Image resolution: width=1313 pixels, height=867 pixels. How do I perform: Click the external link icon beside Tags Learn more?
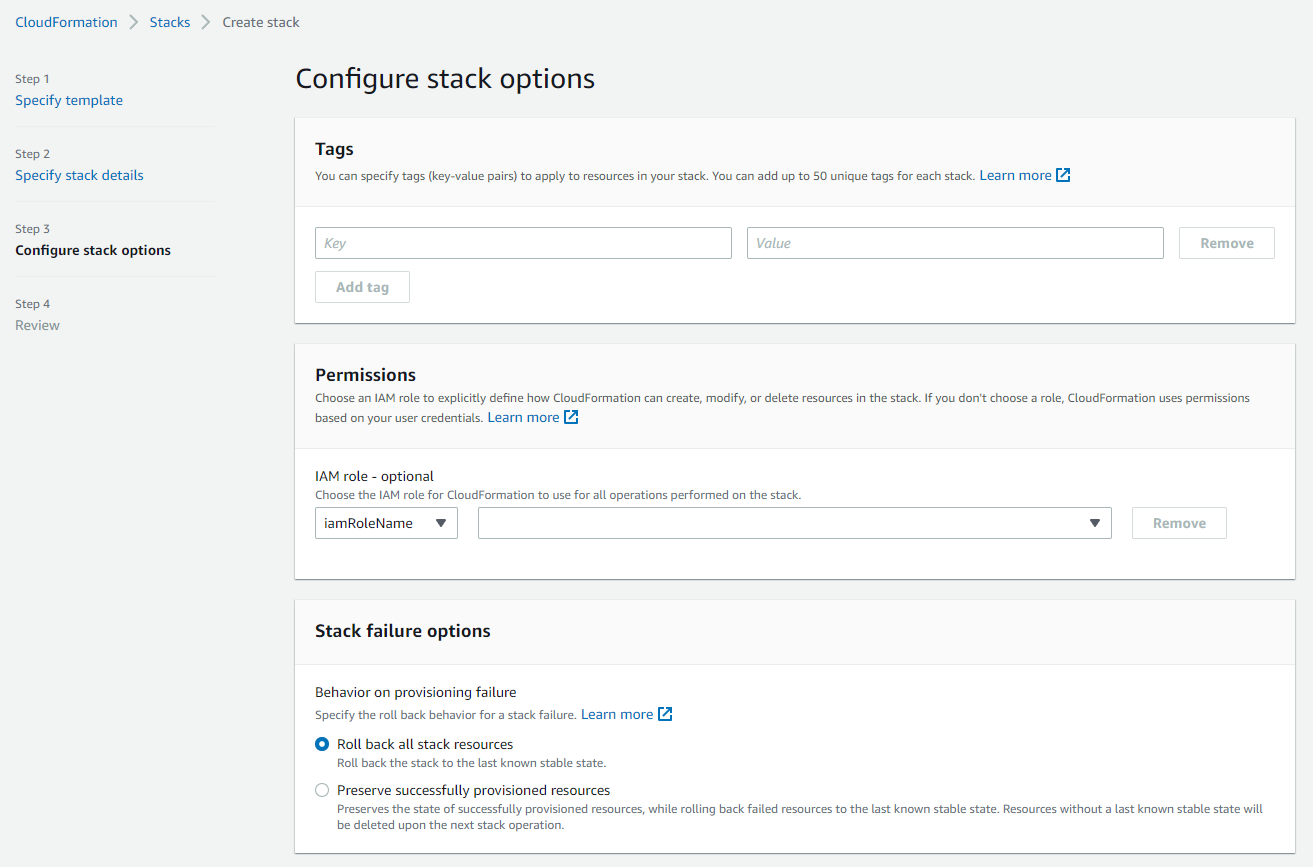click(x=1063, y=174)
